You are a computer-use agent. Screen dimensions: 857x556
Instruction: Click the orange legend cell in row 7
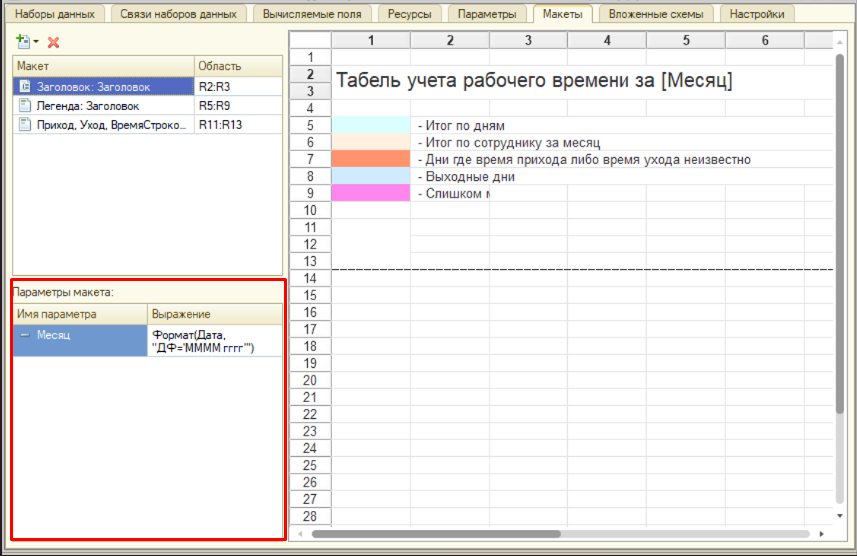click(x=371, y=159)
